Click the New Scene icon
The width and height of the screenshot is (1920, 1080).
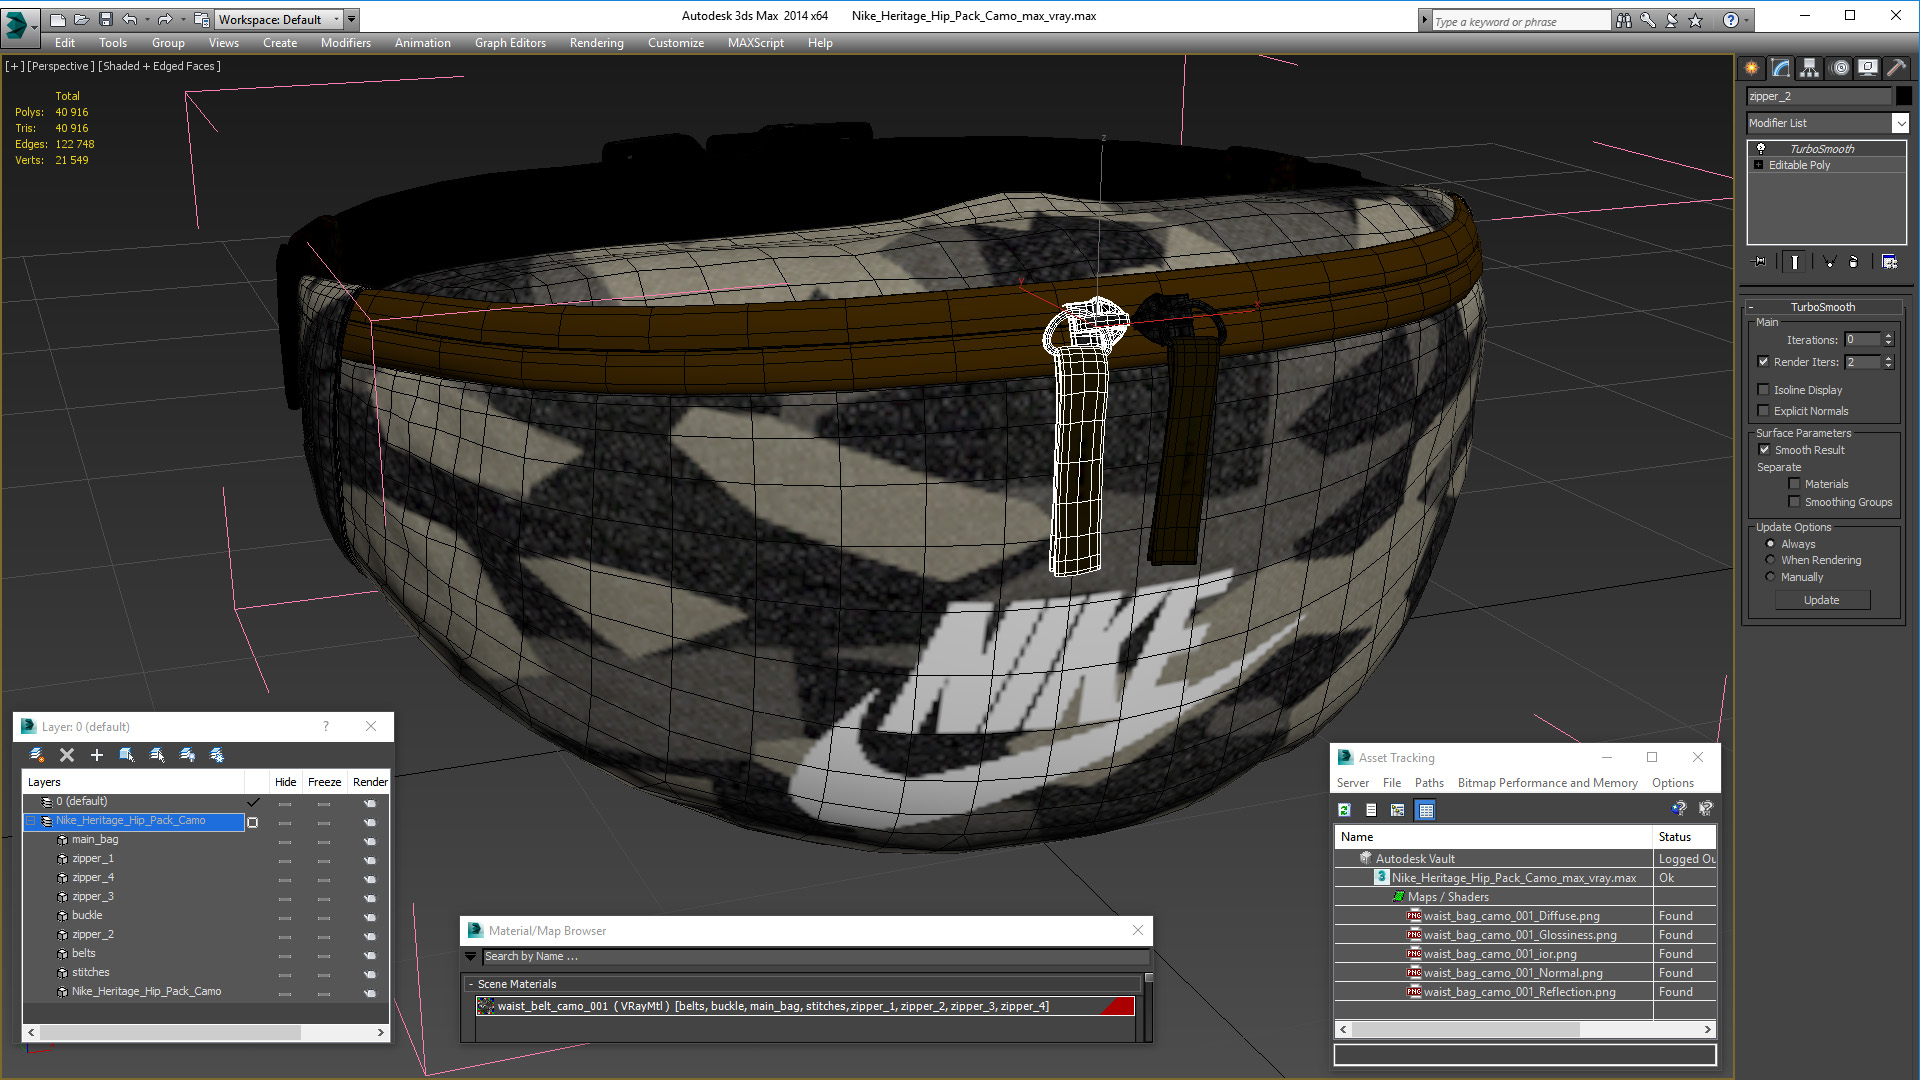tap(58, 19)
